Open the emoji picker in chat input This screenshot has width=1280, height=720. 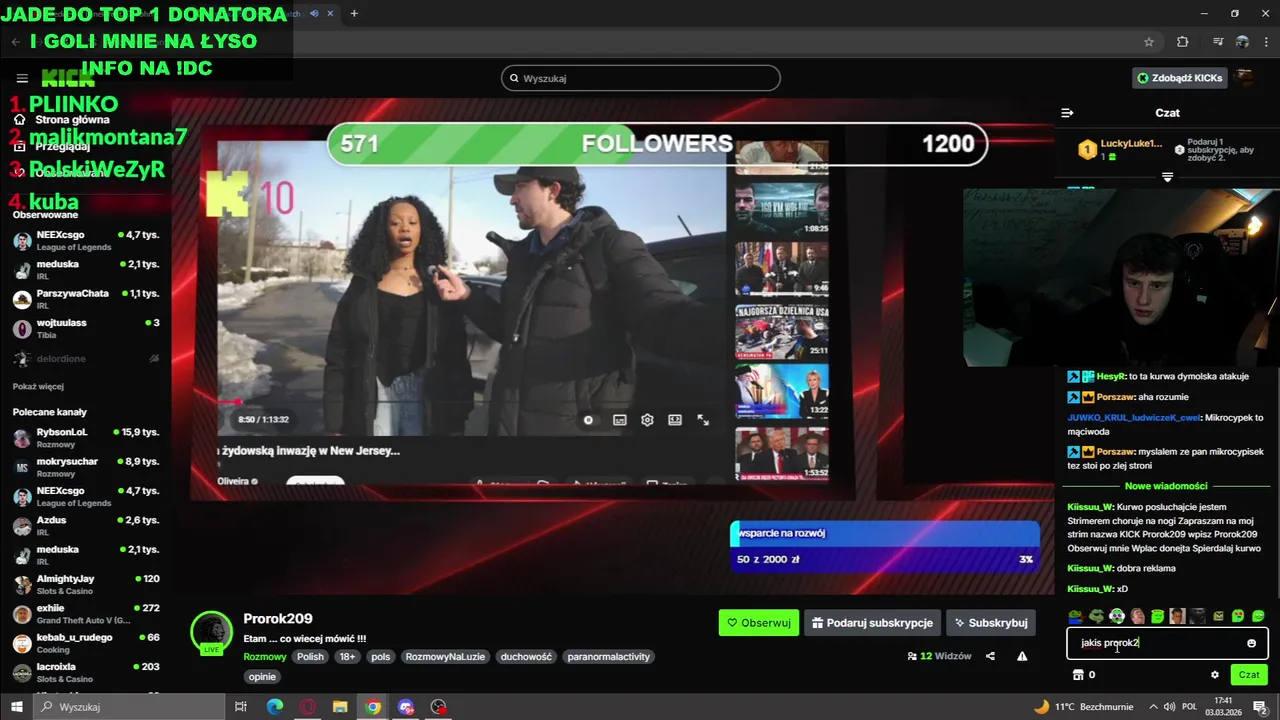pos(1251,643)
